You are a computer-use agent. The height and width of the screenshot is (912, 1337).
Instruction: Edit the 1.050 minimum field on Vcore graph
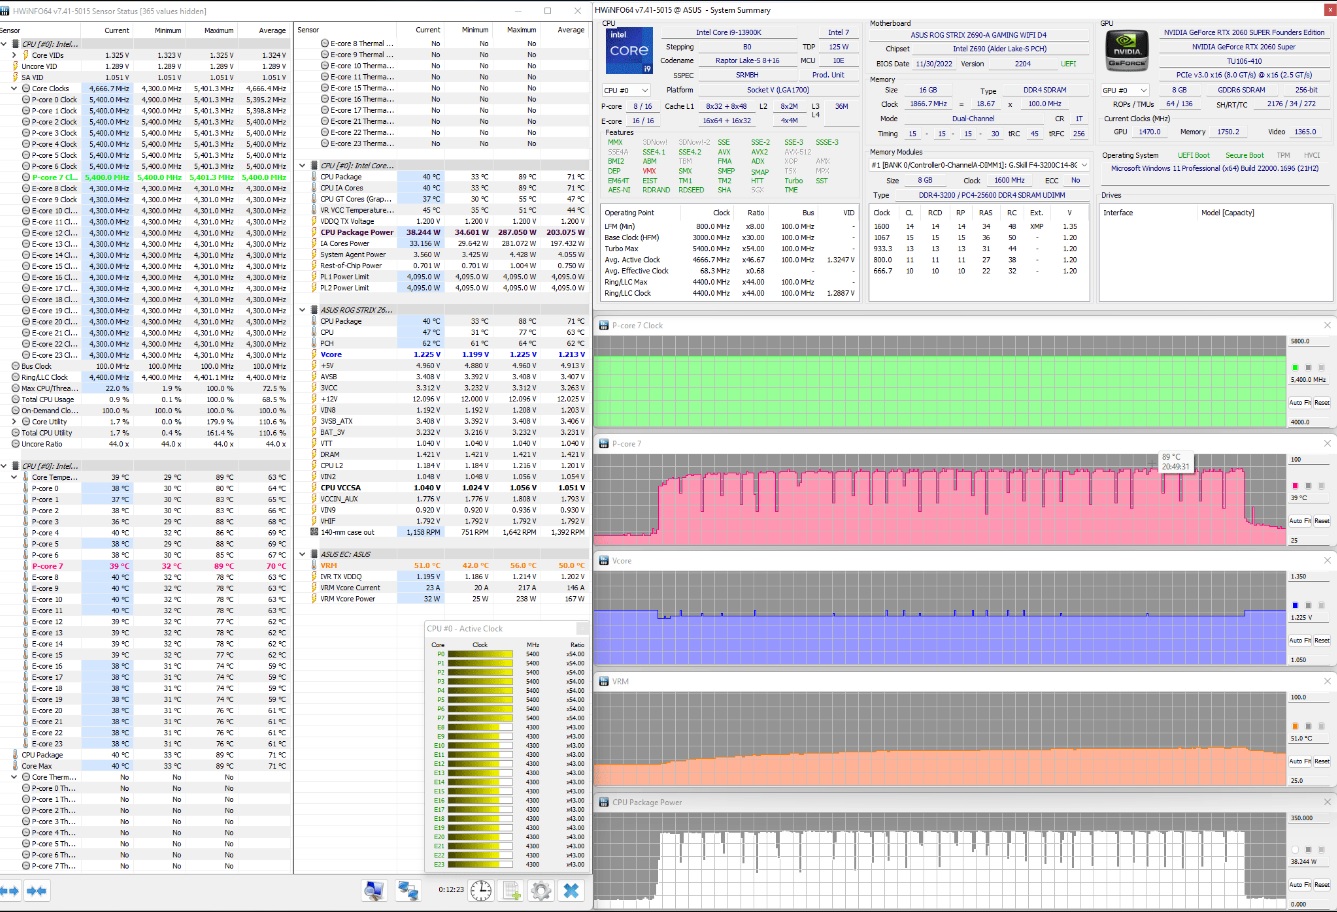tap(1309, 660)
